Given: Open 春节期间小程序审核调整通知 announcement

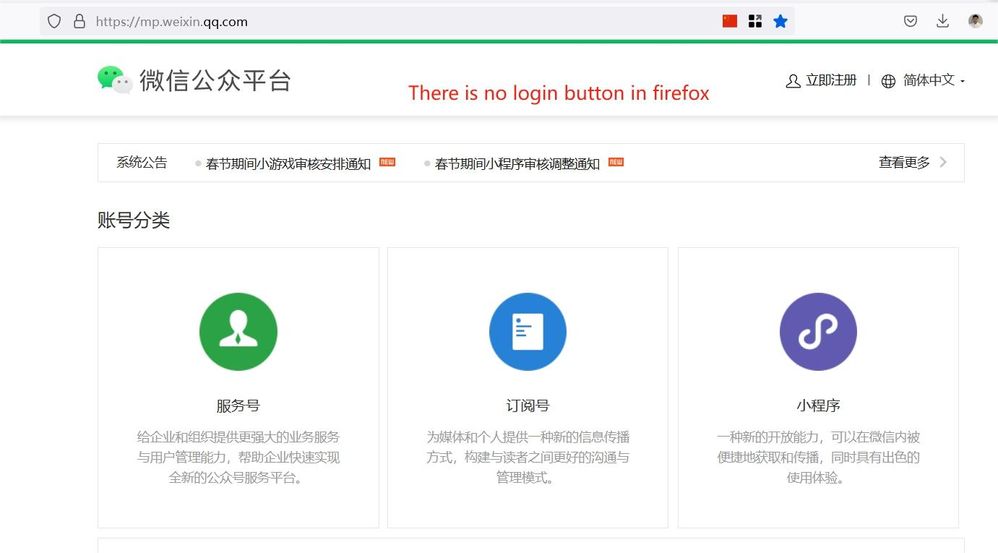Looking at the screenshot, I should pyautogui.click(x=517, y=164).
